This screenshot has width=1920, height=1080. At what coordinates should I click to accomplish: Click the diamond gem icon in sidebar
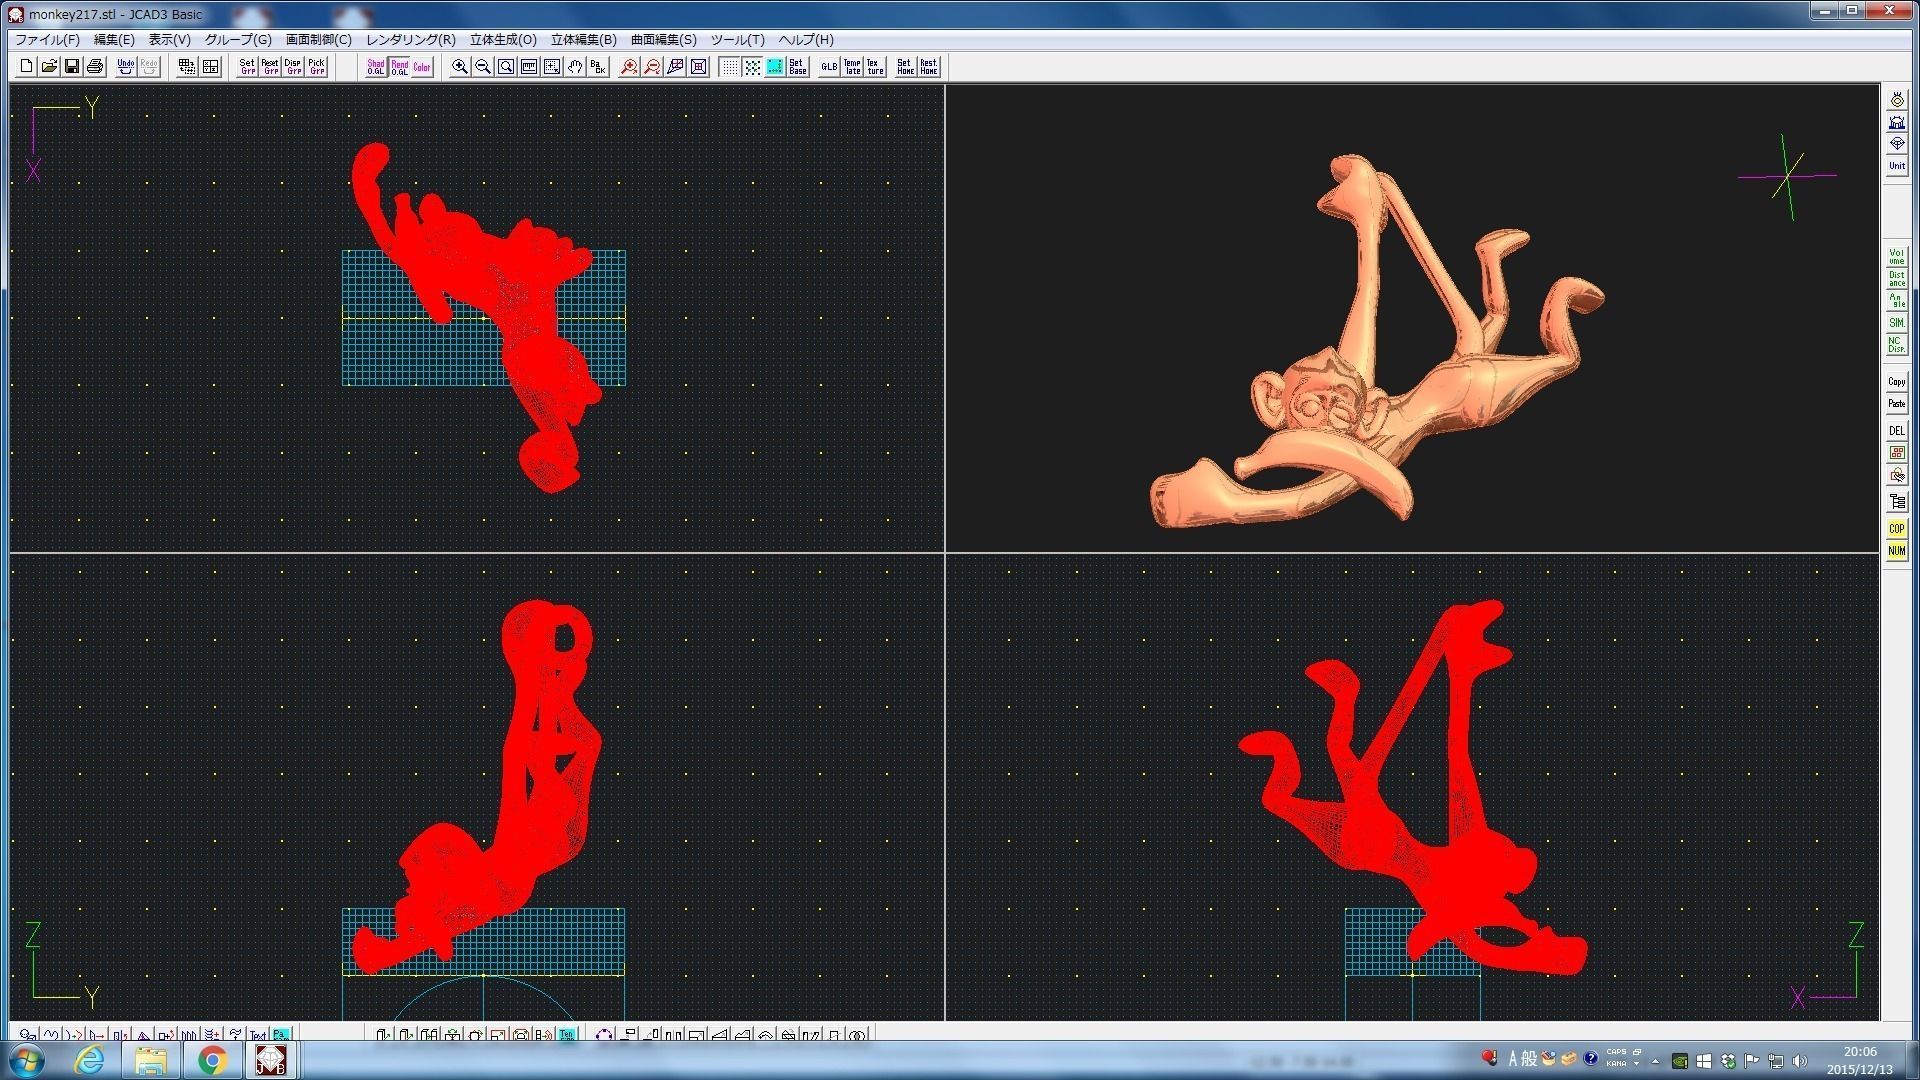[x=1897, y=144]
